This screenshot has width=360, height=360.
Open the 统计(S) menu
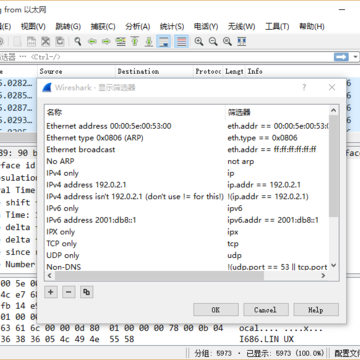tap(172, 26)
